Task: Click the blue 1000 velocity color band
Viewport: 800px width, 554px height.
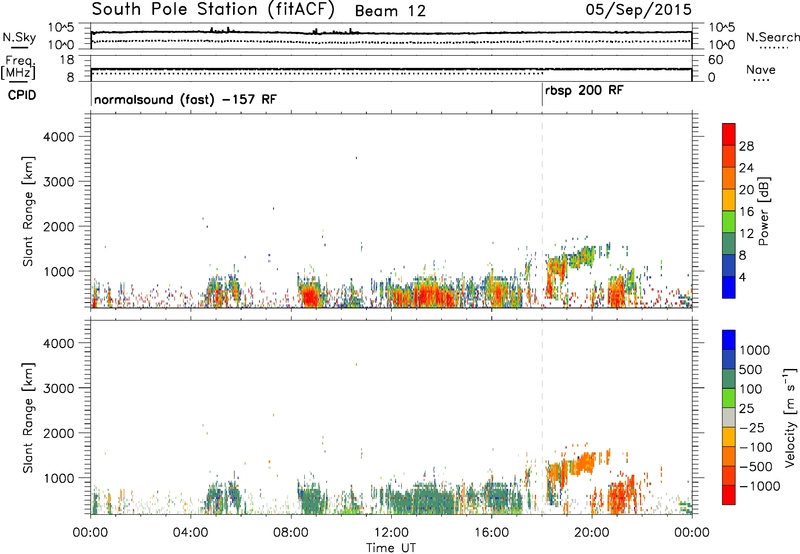Action: (x=729, y=340)
